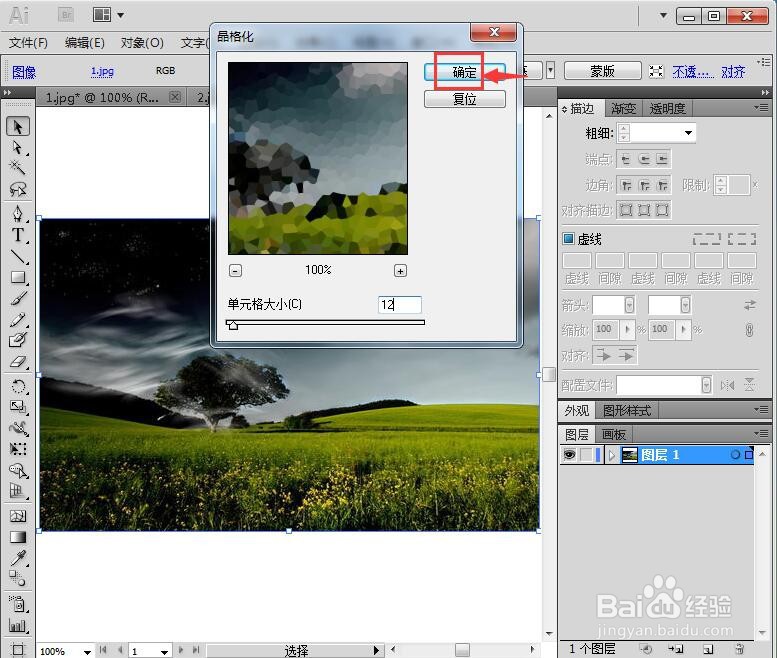
Task: Select the Mesh tool
Action: pyautogui.click(x=18, y=516)
